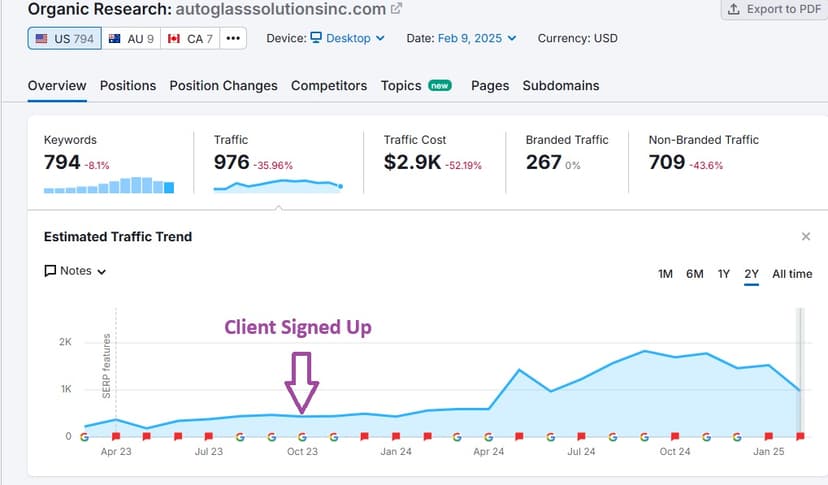This screenshot has height=485, width=828.
Task: Click the Traffic sparkline chart
Action: coord(278,185)
